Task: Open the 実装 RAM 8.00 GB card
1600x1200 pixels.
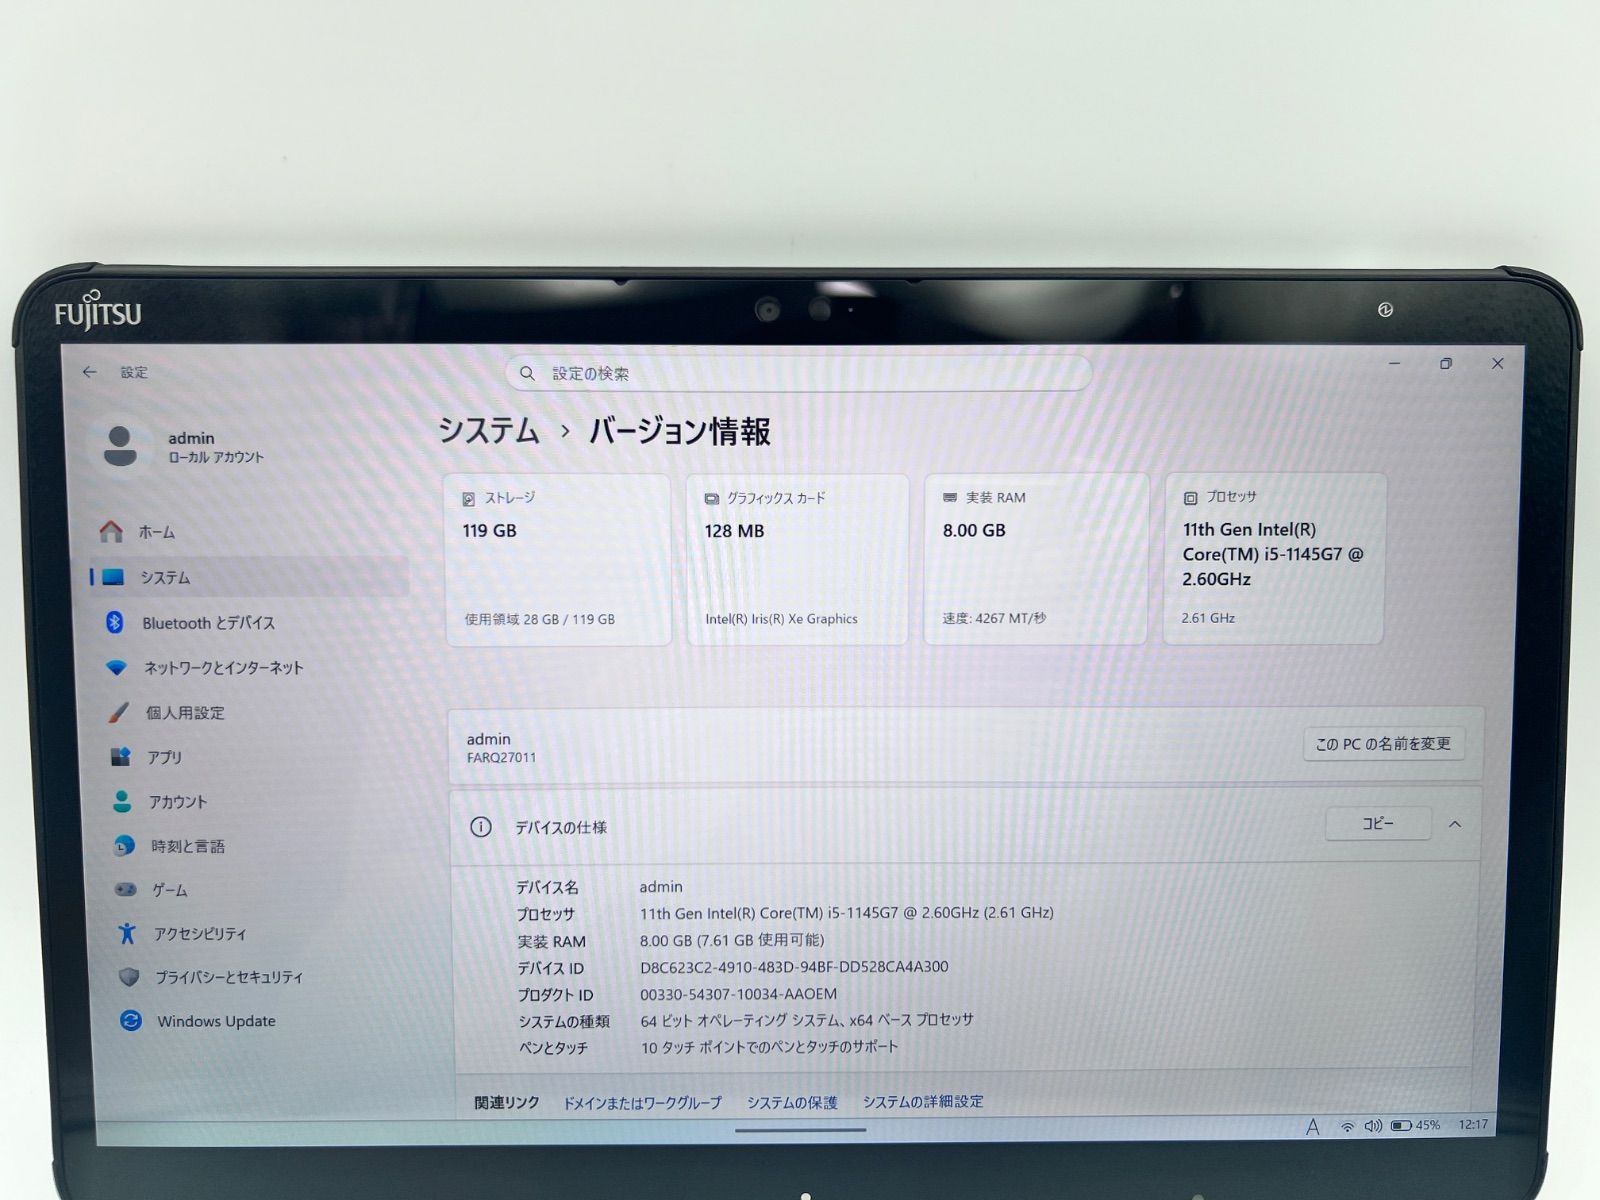Action: click(1035, 559)
